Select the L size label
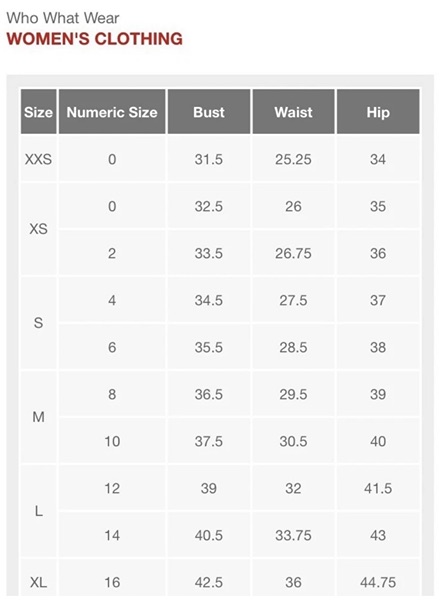The height and width of the screenshot is (600, 440). coord(39,511)
